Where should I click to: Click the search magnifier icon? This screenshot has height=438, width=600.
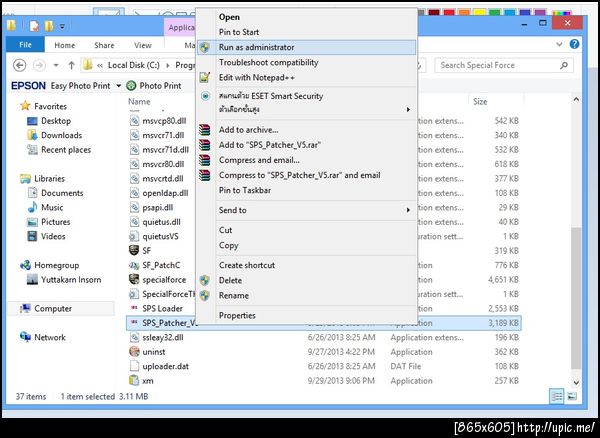click(x=564, y=65)
